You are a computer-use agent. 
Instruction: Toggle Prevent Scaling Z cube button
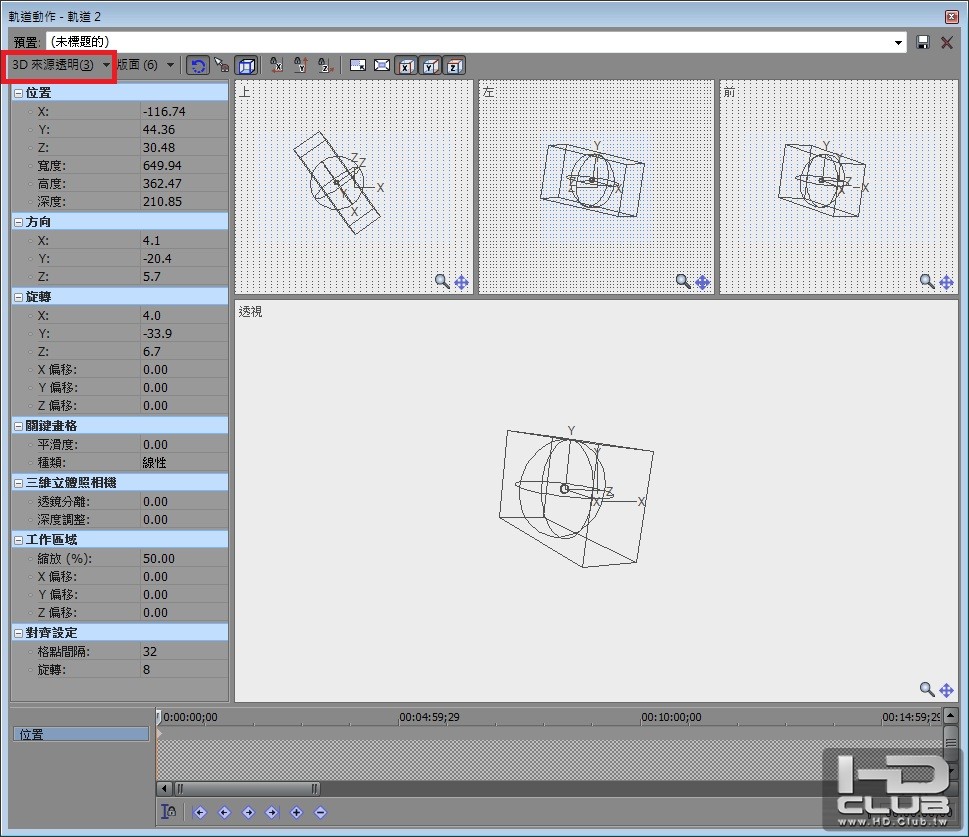click(x=454, y=65)
